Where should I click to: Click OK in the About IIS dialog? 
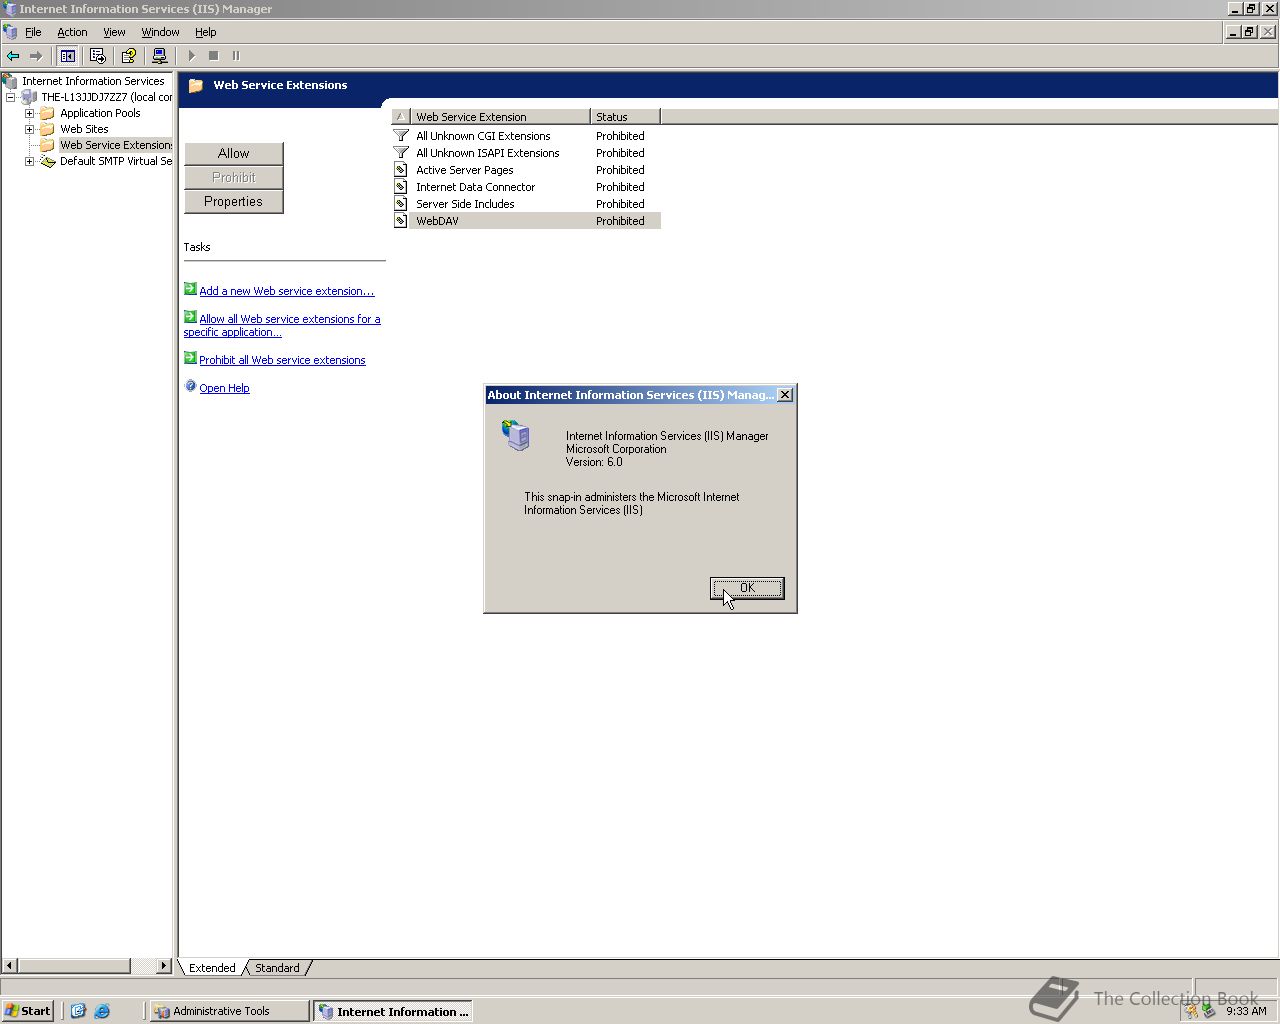click(x=747, y=588)
